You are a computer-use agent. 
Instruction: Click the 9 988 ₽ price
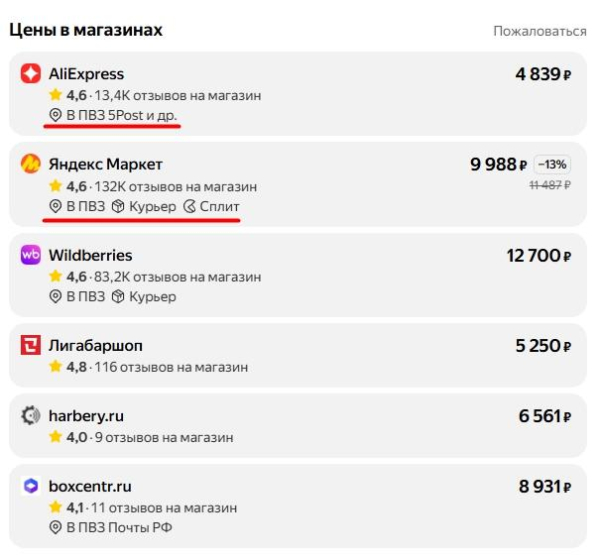click(498, 165)
